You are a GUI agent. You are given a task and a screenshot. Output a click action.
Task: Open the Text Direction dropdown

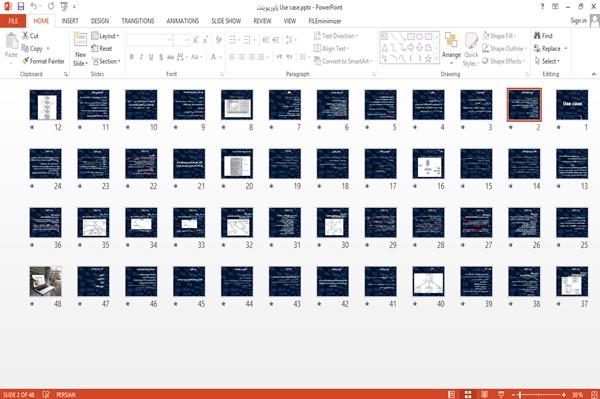point(336,36)
